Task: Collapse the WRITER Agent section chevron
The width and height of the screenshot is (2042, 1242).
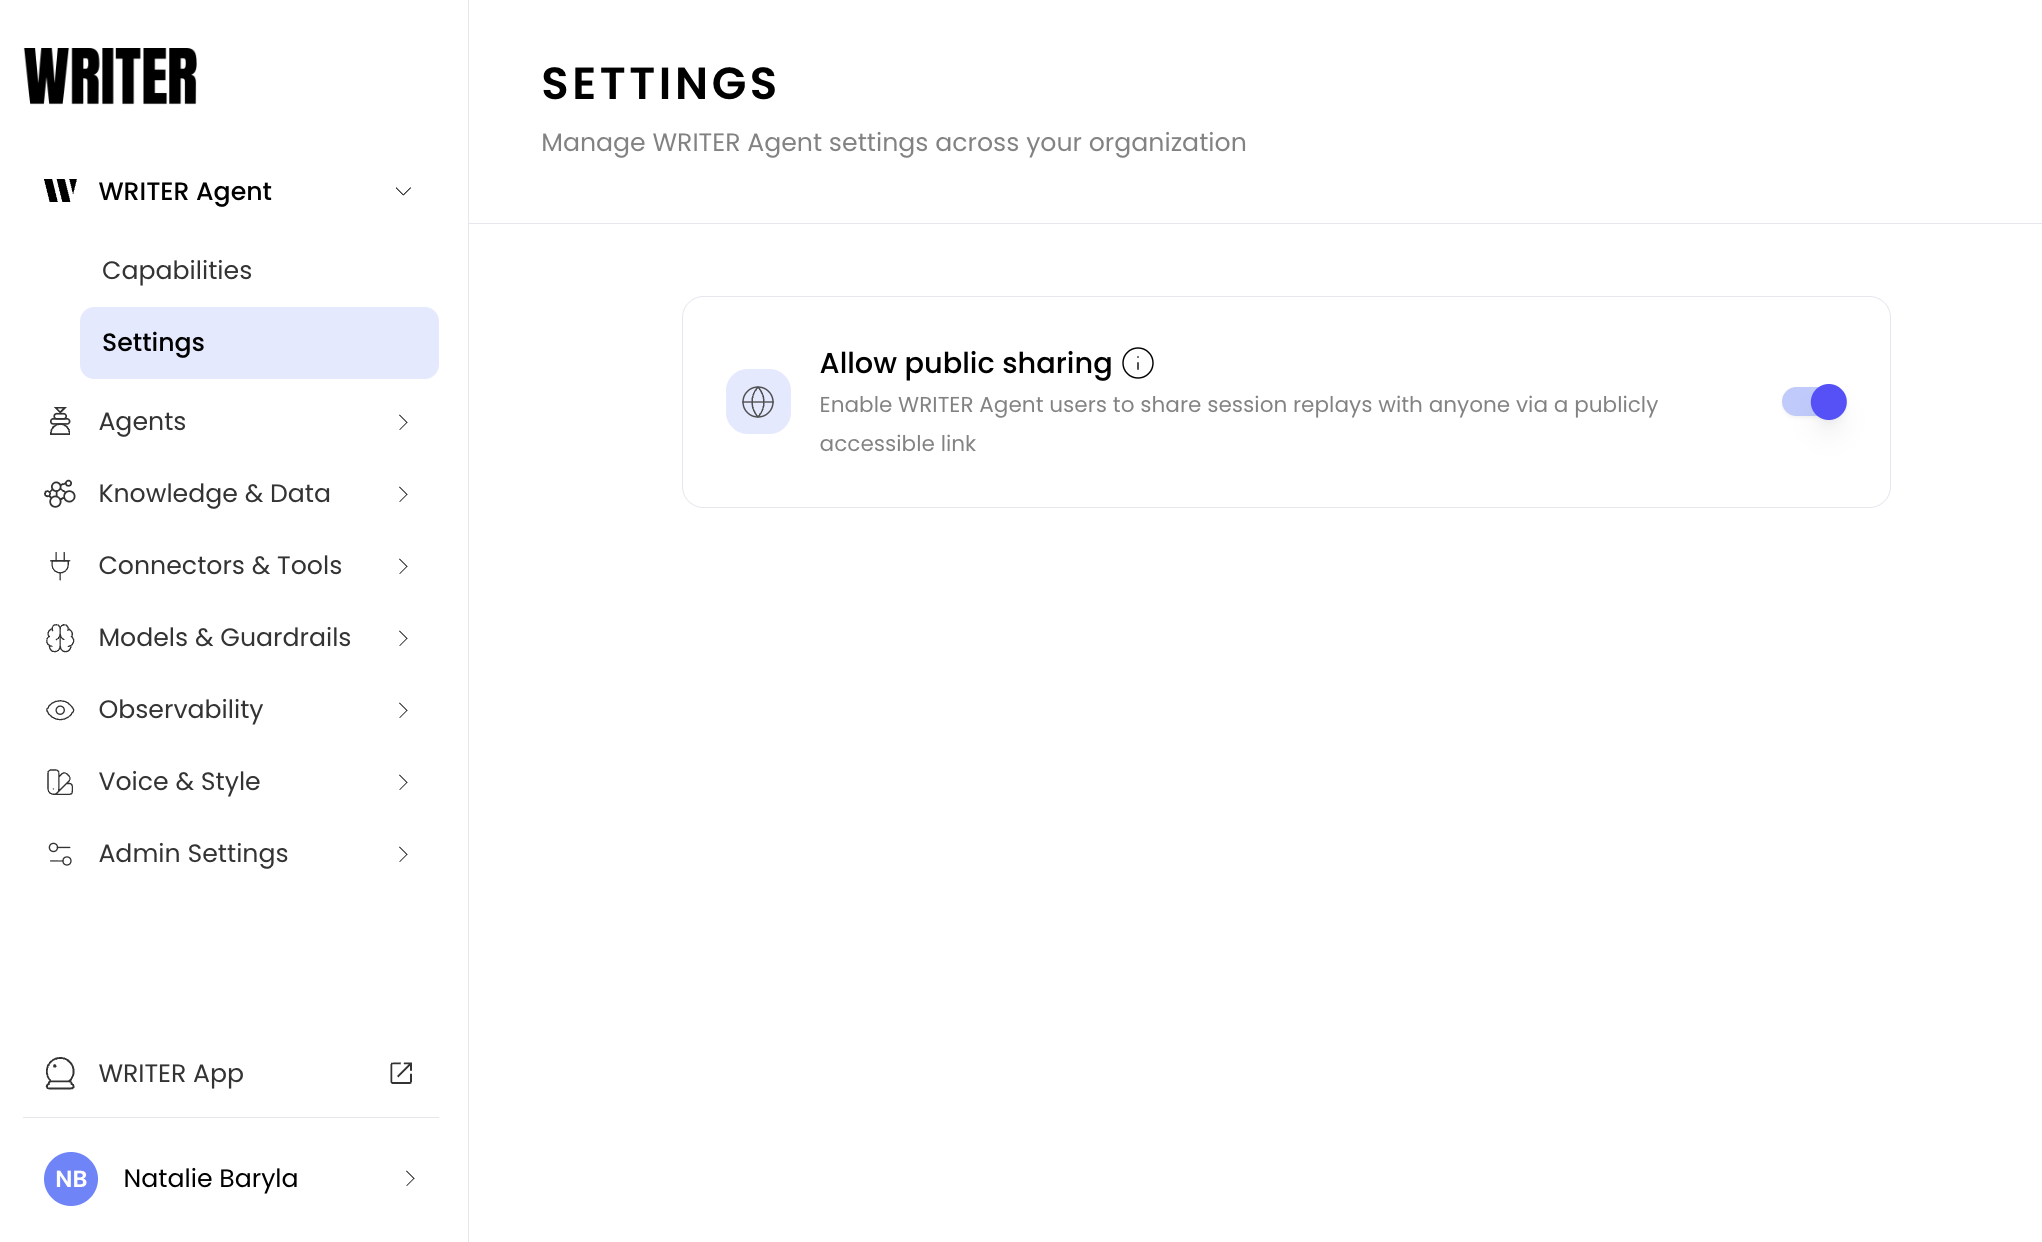Action: 403,191
